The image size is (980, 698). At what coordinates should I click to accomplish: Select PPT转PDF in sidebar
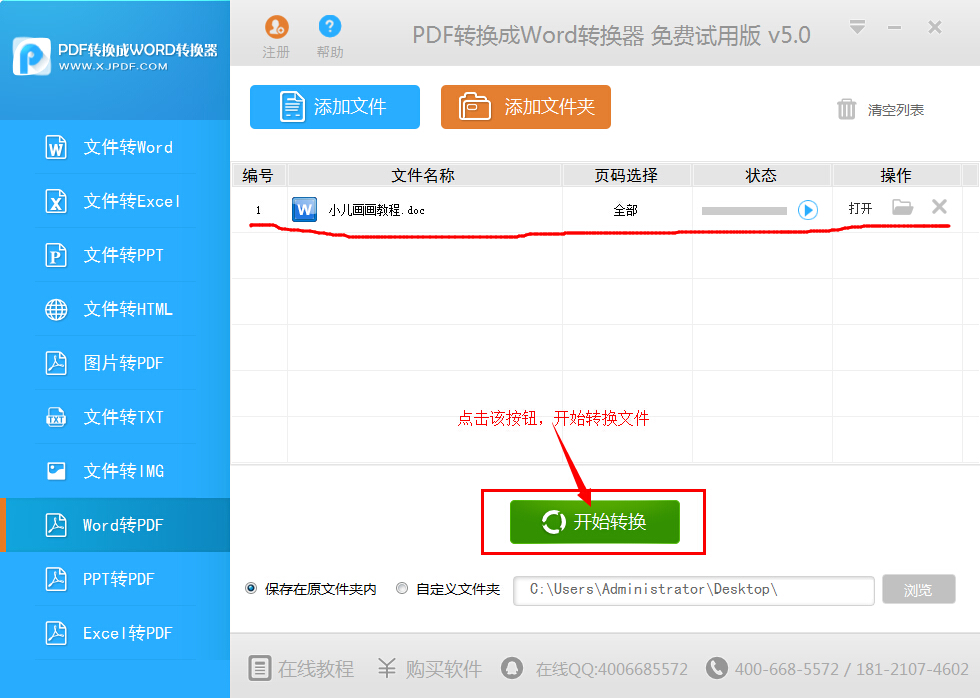click(115, 579)
